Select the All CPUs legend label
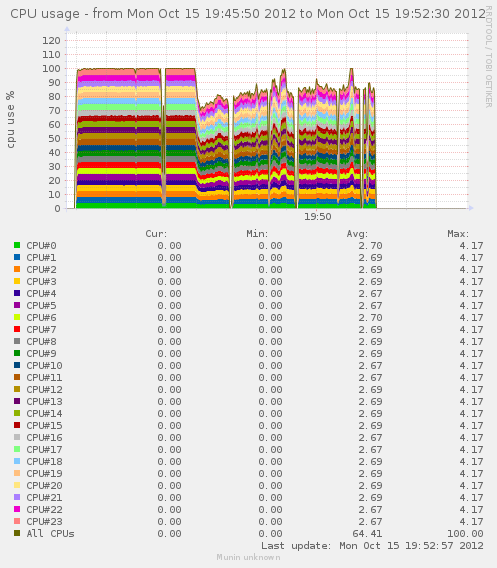This screenshot has width=497, height=568. (50, 533)
